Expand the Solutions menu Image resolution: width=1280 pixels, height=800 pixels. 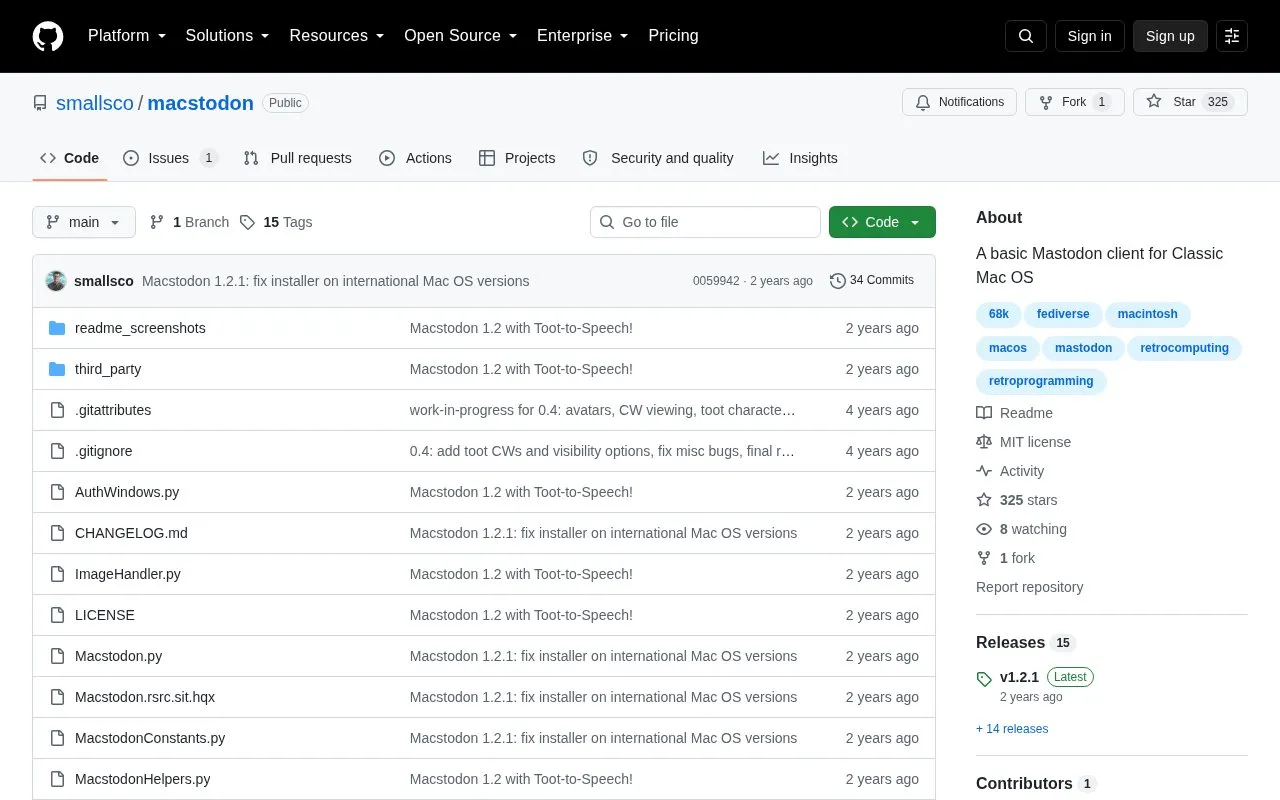tap(227, 36)
